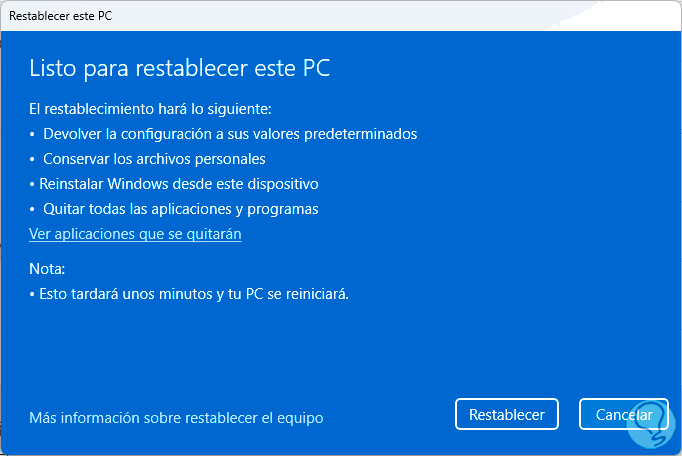
Task: Click 'El restablecimiento hará lo siguiente:' text
Action: [150, 108]
